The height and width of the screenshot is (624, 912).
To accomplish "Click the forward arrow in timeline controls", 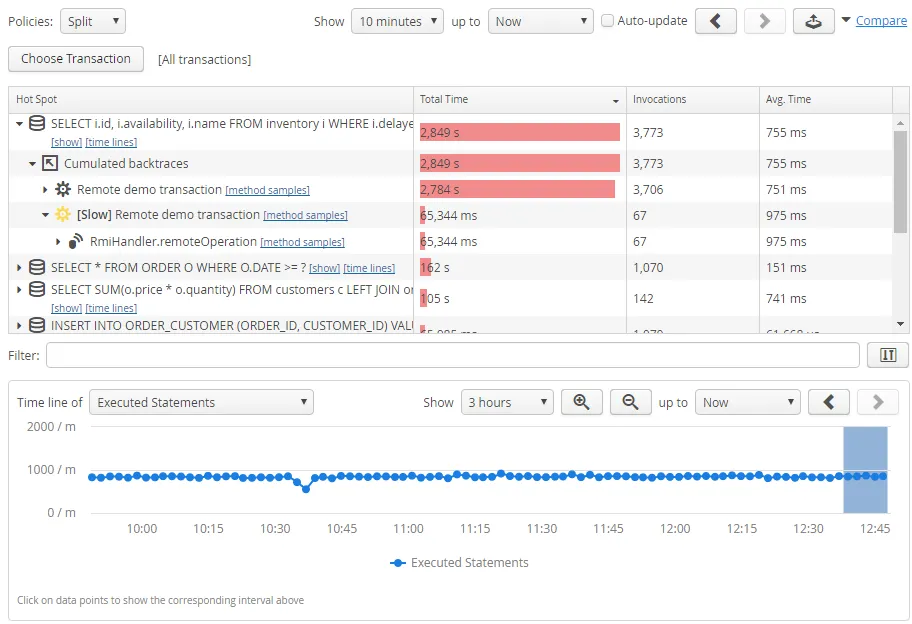I will (x=877, y=402).
